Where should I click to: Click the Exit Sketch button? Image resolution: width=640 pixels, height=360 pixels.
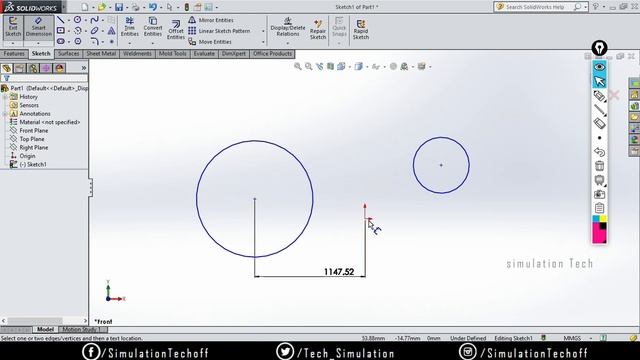[13, 27]
